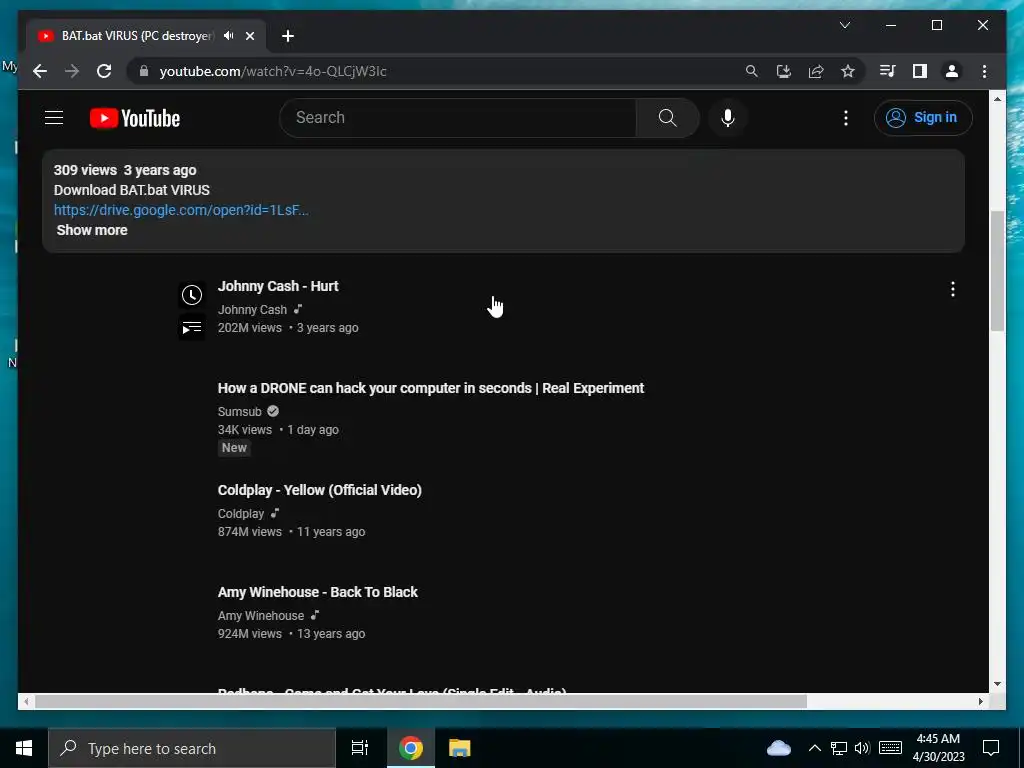The image size is (1024, 768).
Task: Open YouTube settings three-dot menu
Action: pyautogui.click(x=846, y=118)
